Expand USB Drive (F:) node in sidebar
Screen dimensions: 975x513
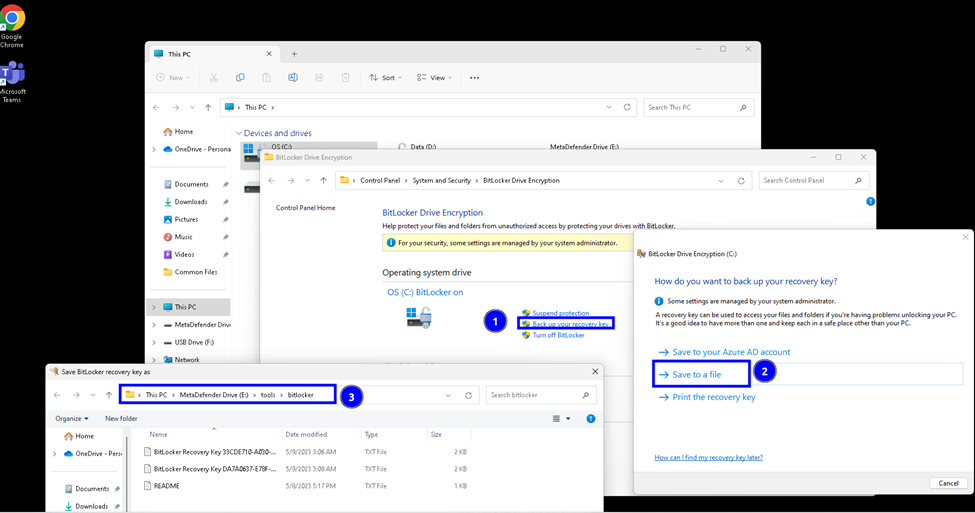coord(154,342)
